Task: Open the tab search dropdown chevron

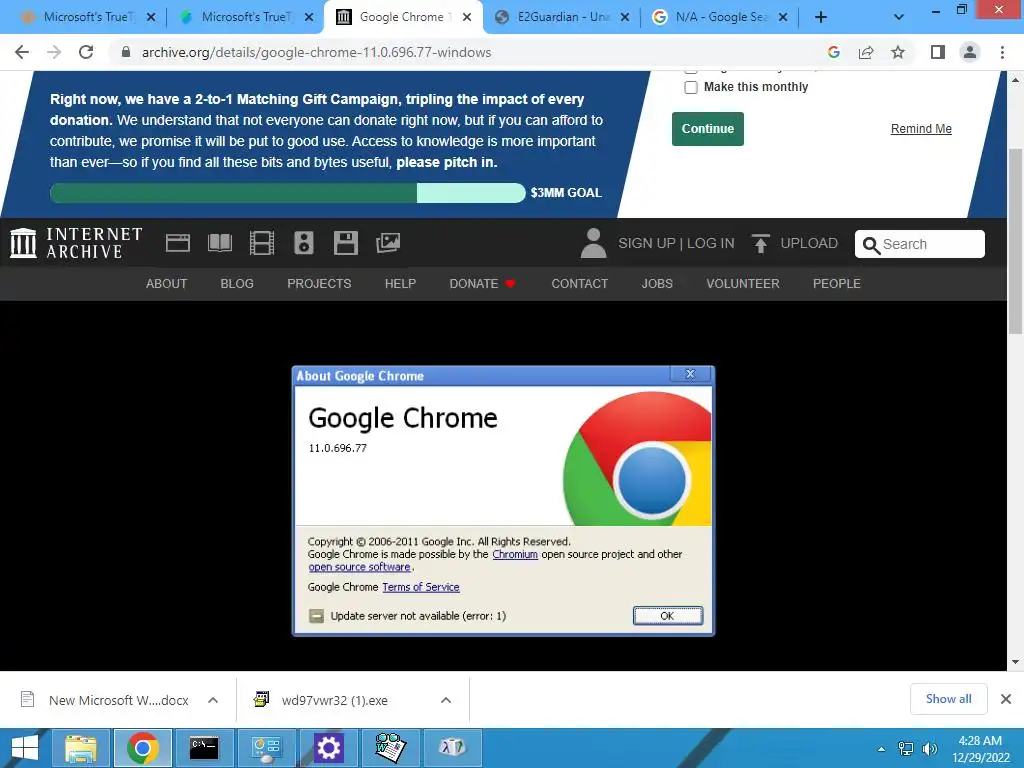Action: (x=899, y=17)
